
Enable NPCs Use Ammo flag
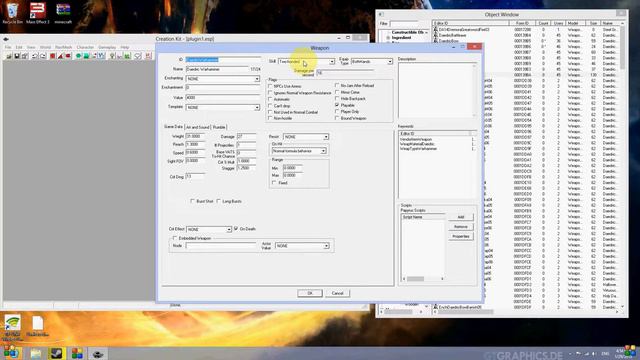[270, 86]
